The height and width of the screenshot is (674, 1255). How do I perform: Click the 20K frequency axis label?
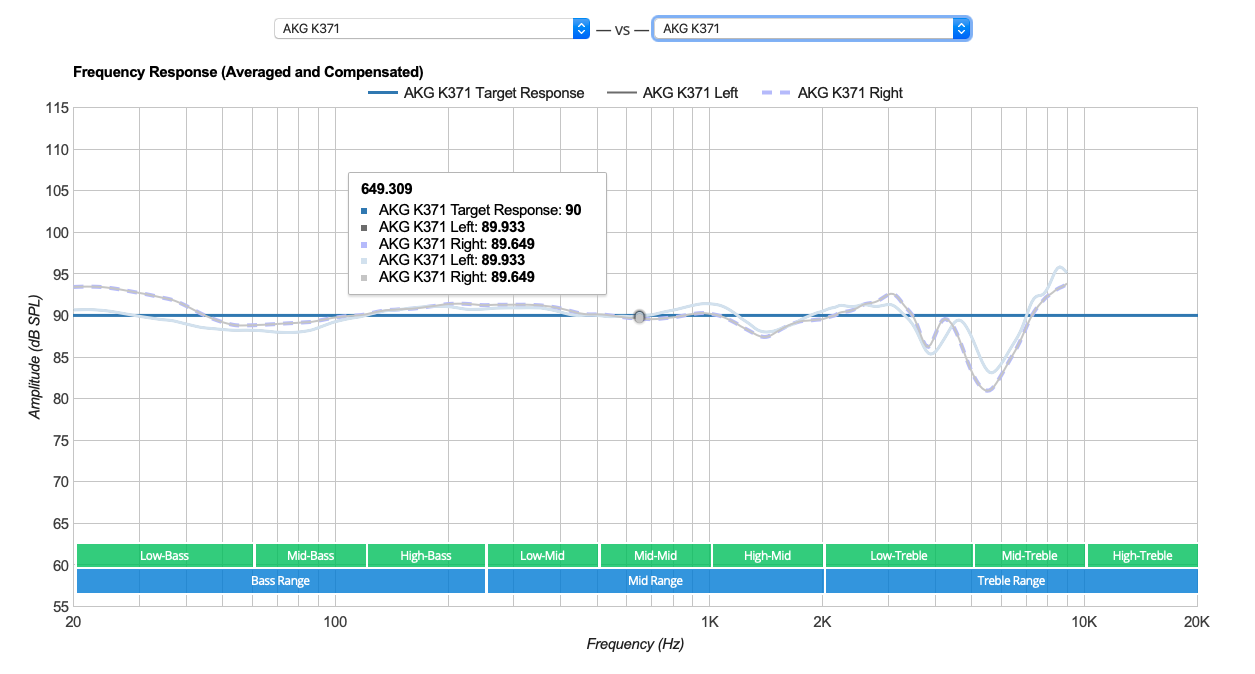click(x=1196, y=622)
